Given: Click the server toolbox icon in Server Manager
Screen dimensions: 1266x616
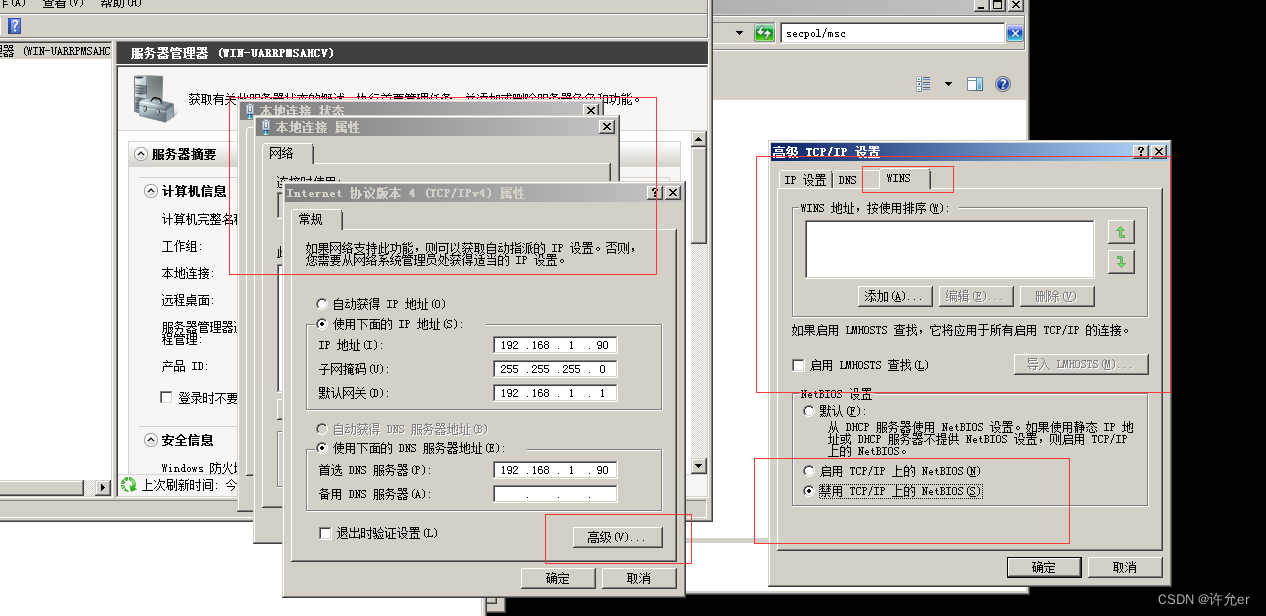Looking at the screenshot, I should click(153, 98).
